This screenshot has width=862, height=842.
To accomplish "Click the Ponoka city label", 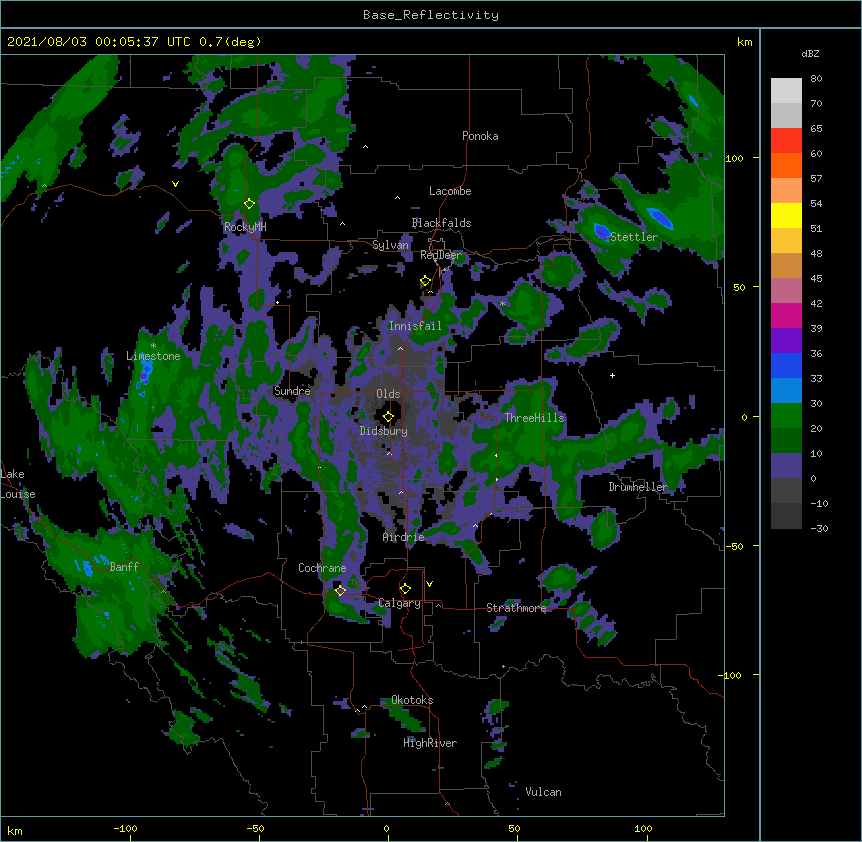I will (480, 136).
